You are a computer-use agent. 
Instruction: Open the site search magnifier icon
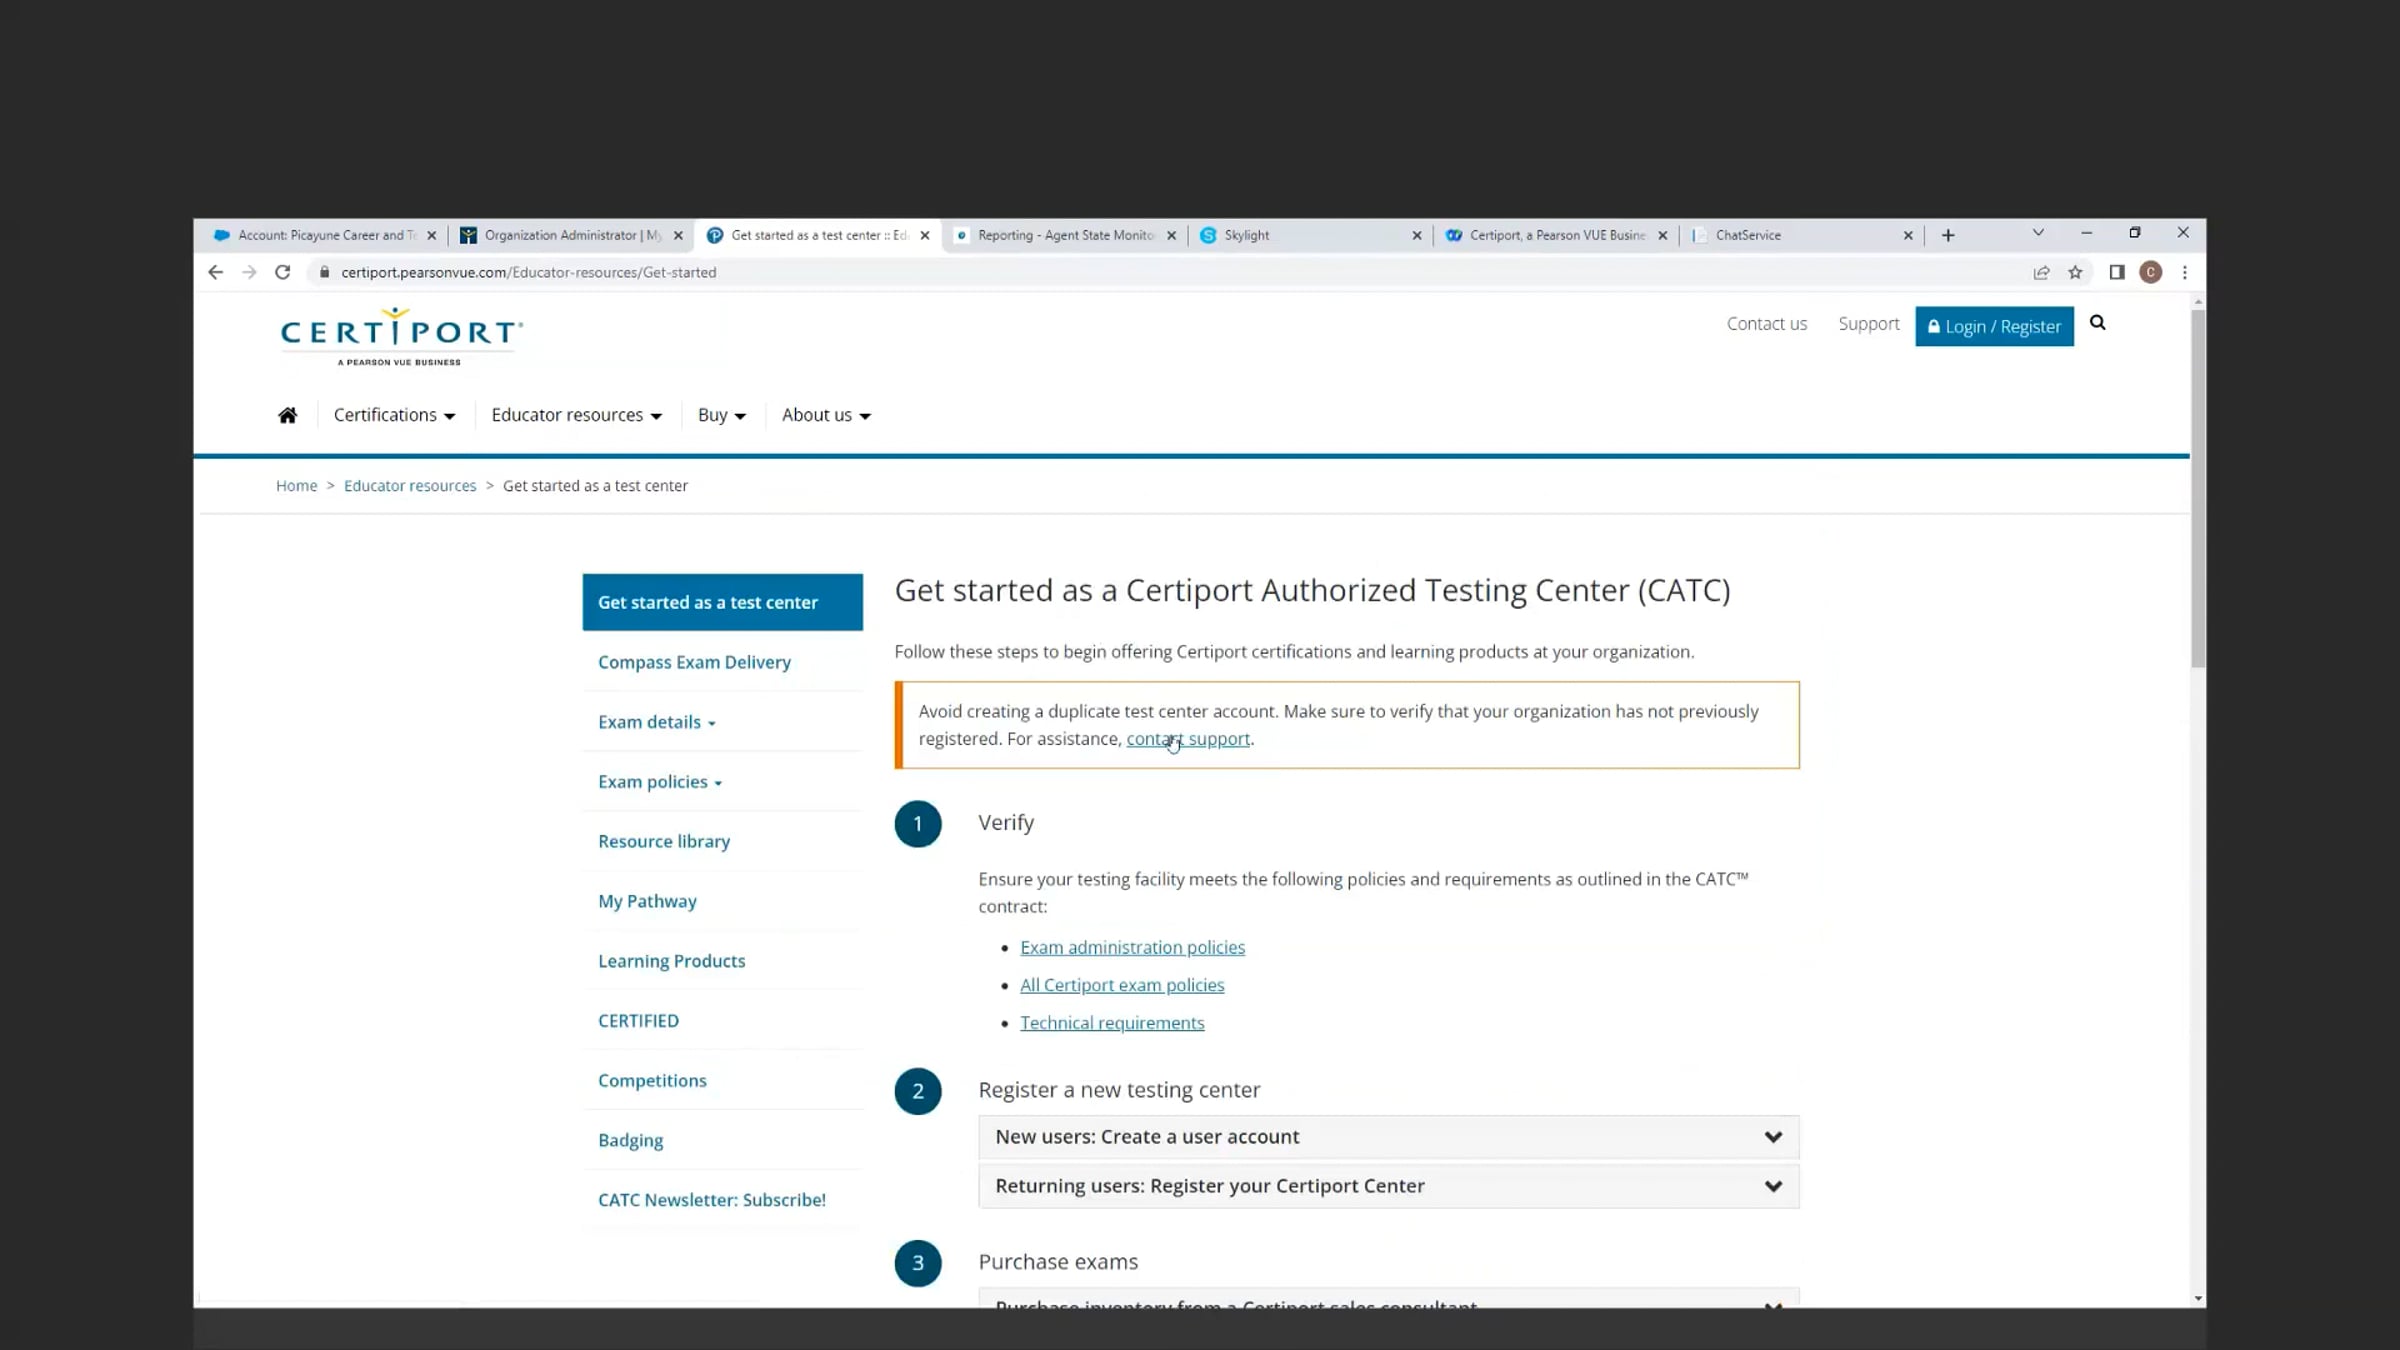(2098, 323)
